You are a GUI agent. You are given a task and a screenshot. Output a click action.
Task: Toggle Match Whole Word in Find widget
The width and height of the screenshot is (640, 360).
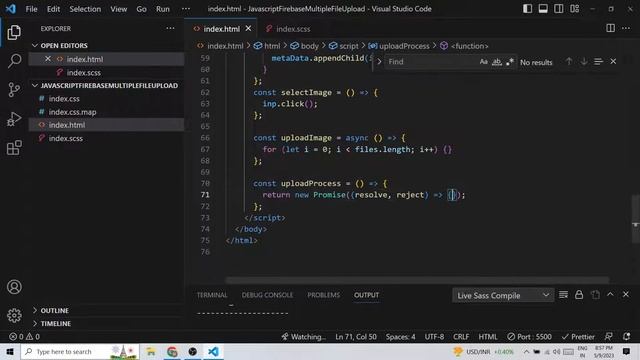tap(496, 62)
